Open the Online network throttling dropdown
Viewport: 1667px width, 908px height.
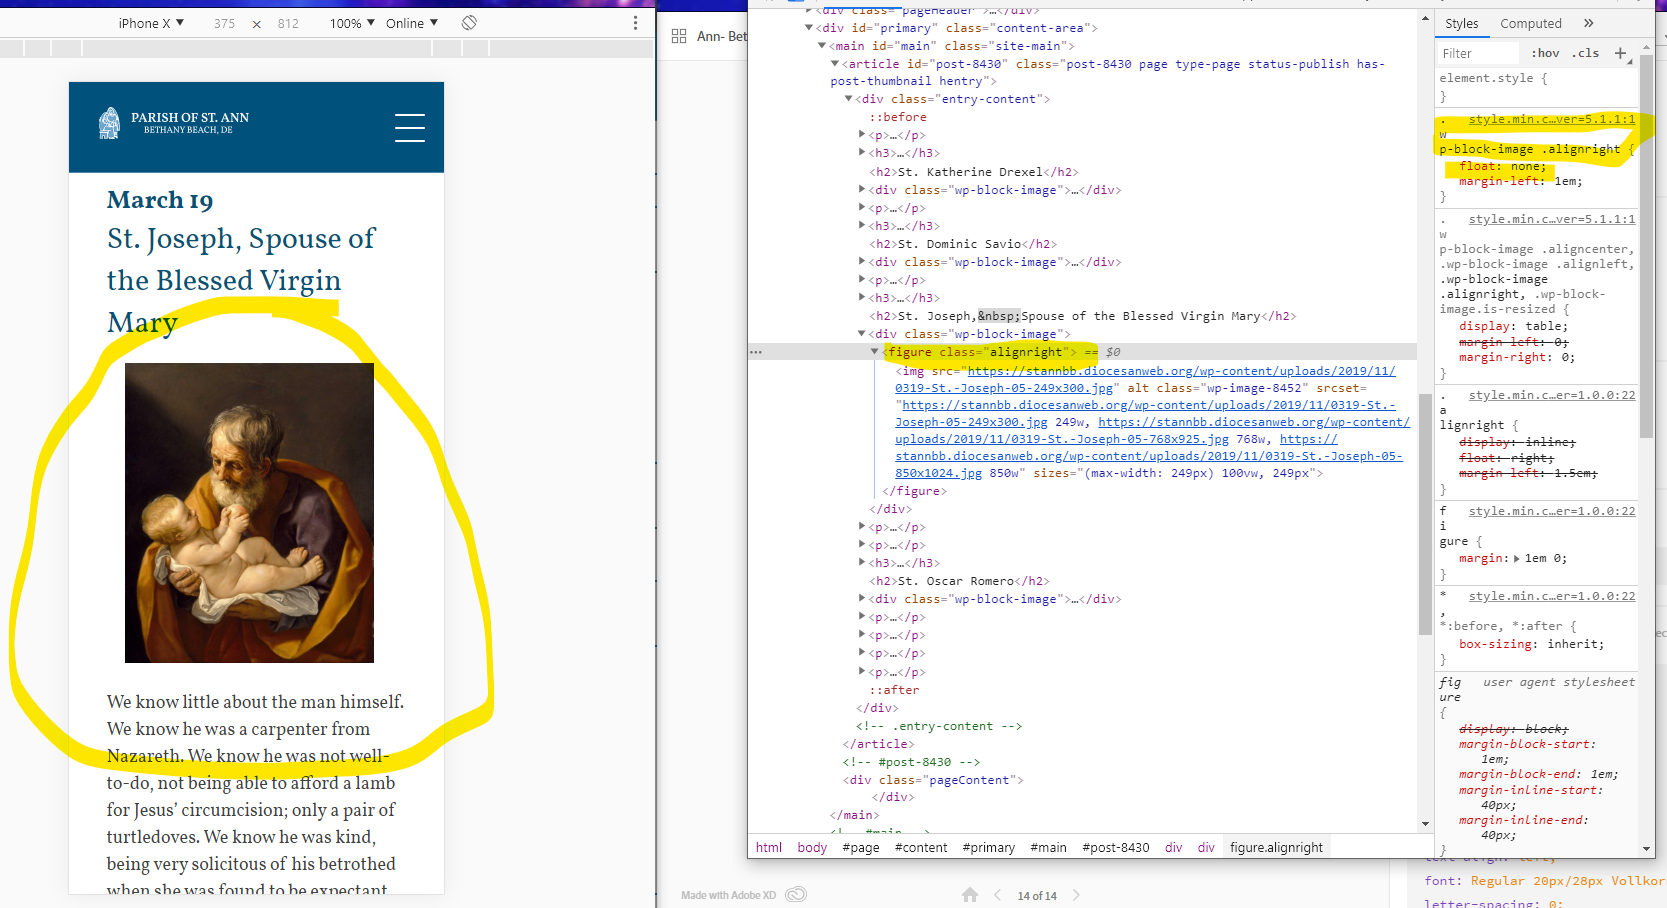click(411, 23)
